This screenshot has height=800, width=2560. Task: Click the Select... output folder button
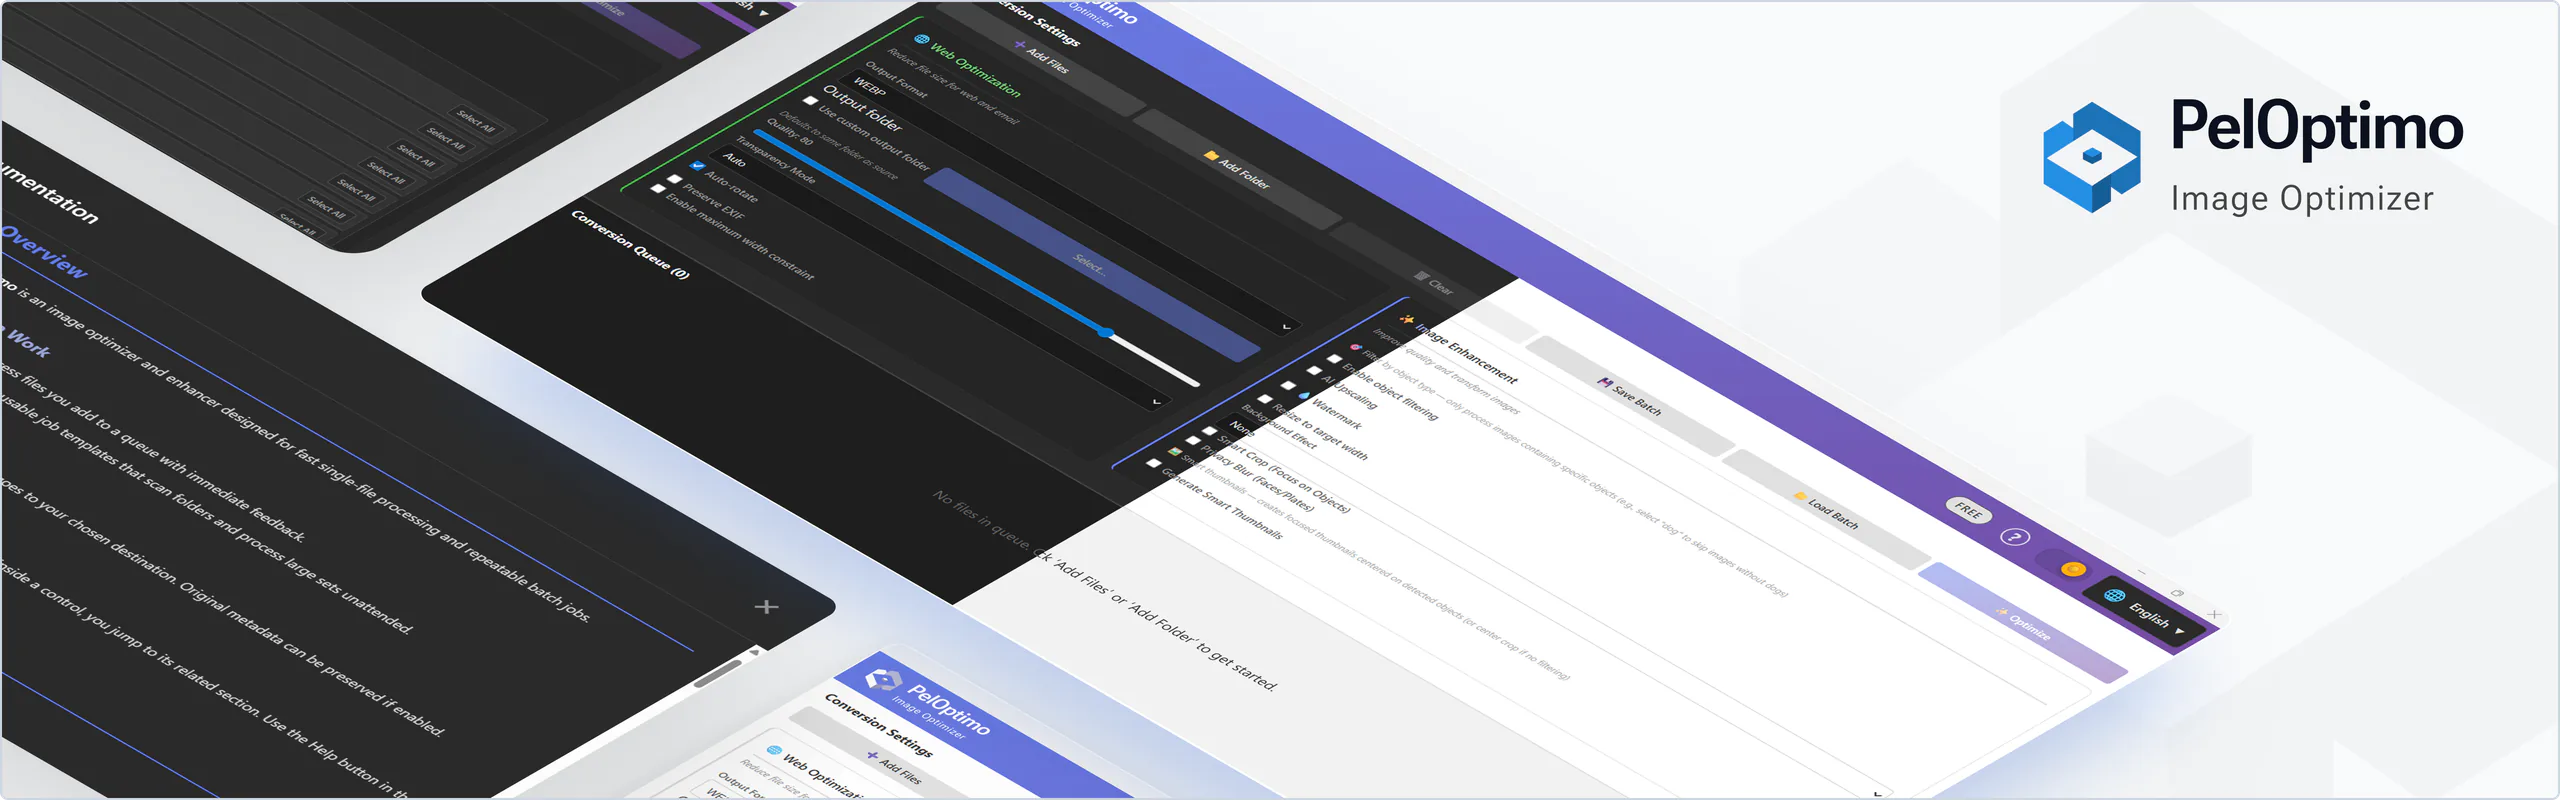[1091, 265]
